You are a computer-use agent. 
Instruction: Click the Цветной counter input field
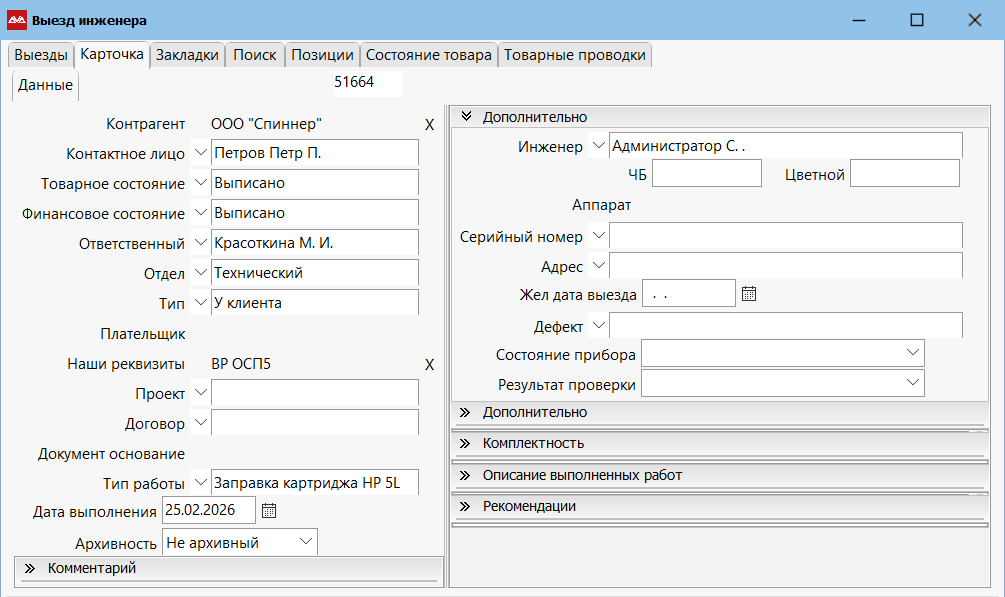904,175
